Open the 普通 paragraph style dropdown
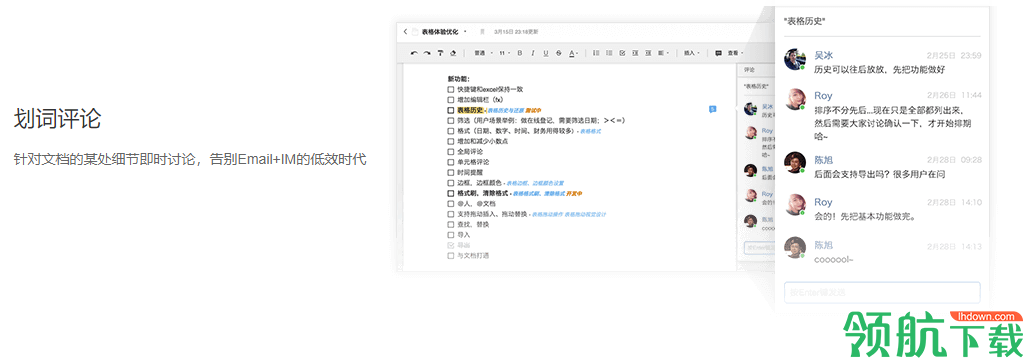Viewport: 1023px width, 364px height. pyautogui.click(x=483, y=53)
